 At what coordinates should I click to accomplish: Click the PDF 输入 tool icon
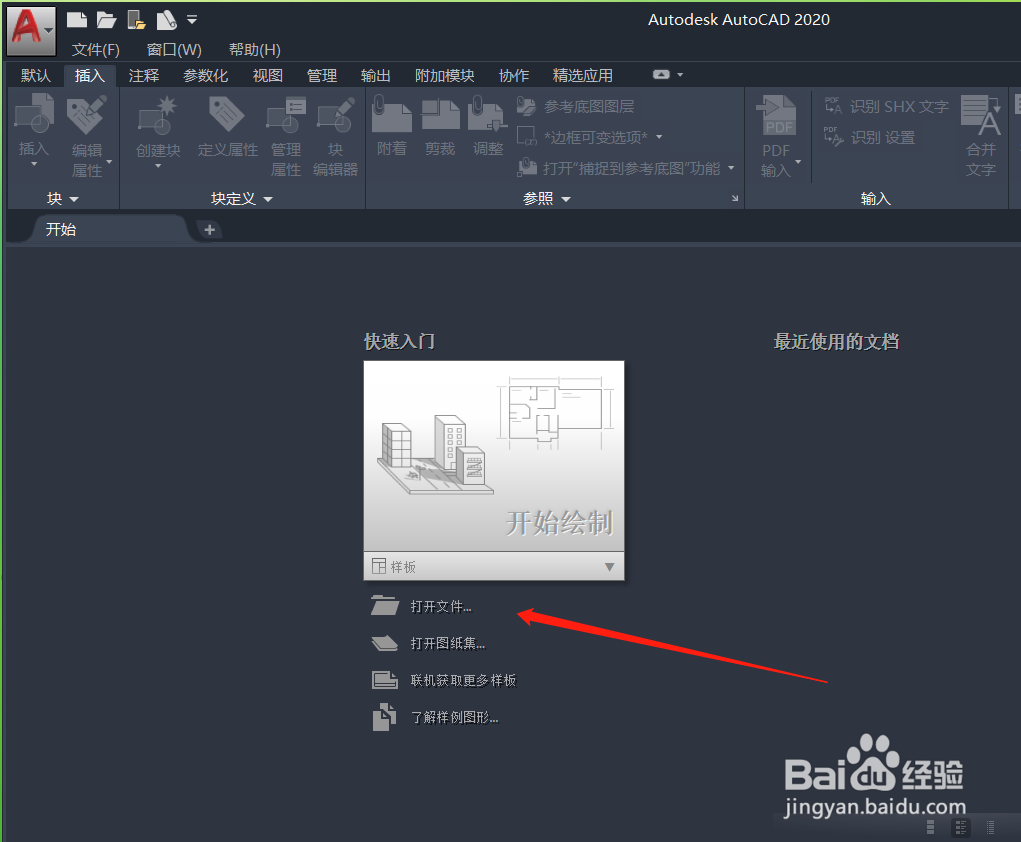click(x=779, y=116)
